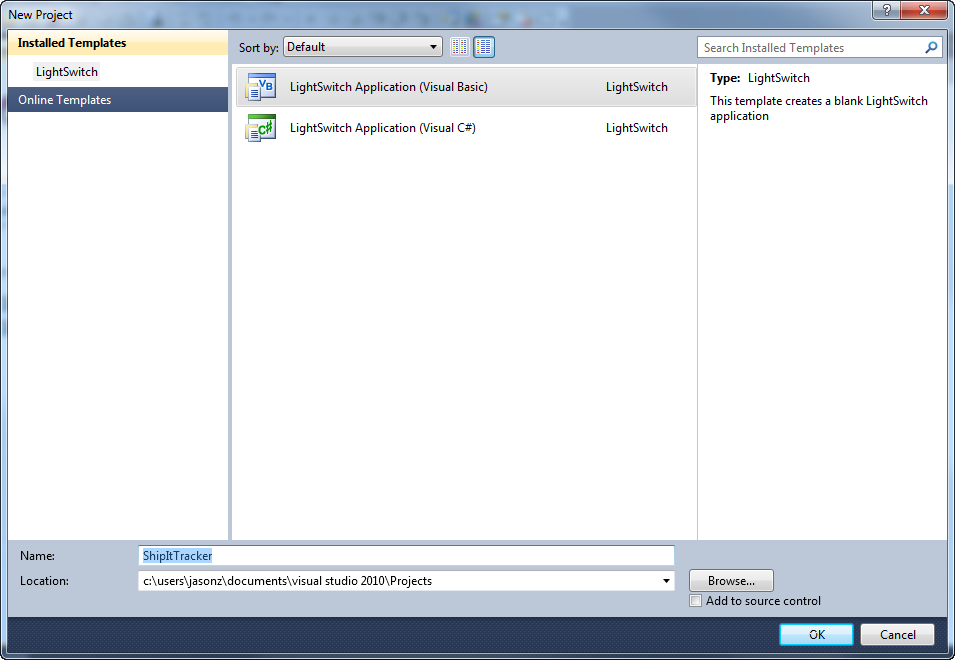
Task: Select the LightSwitch Application (Visual C#) template icon
Action: pyautogui.click(x=260, y=127)
